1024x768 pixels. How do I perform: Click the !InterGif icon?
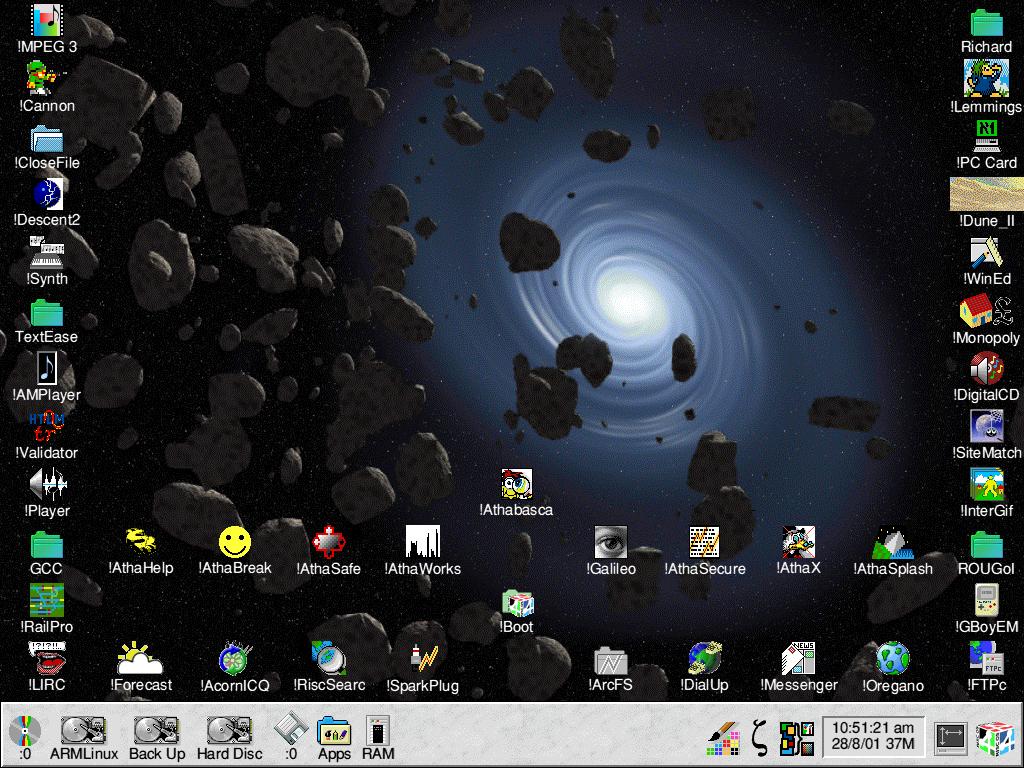click(987, 485)
